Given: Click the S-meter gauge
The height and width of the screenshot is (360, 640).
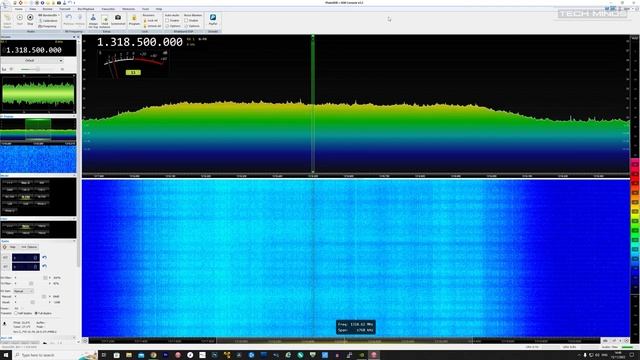Looking at the screenshot, I should point(133,64).
